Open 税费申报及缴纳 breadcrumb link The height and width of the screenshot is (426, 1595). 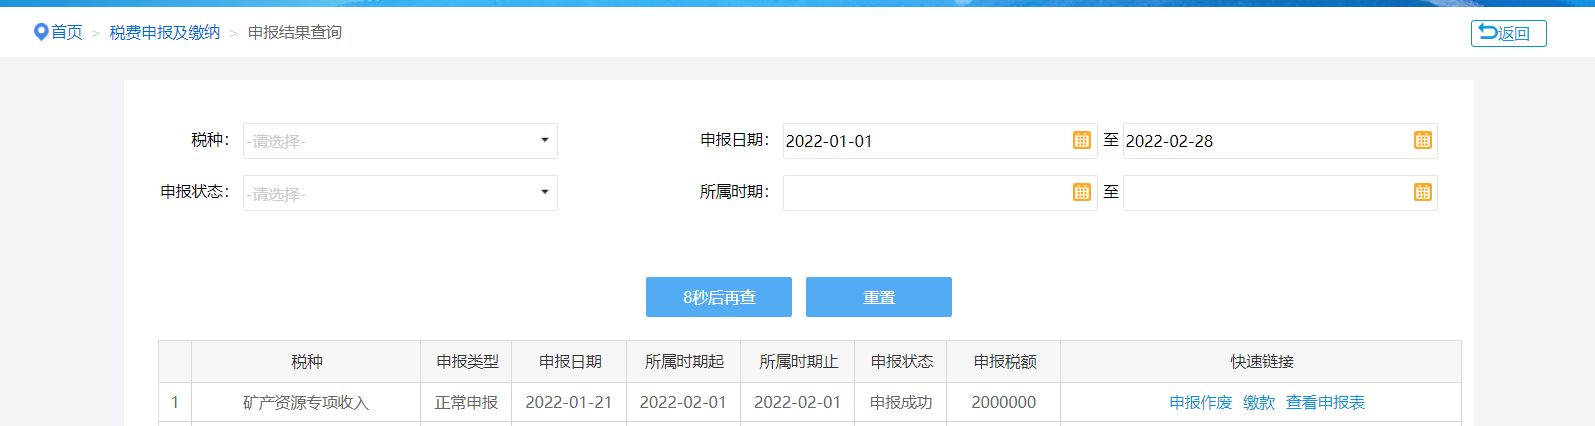[165, 32]
